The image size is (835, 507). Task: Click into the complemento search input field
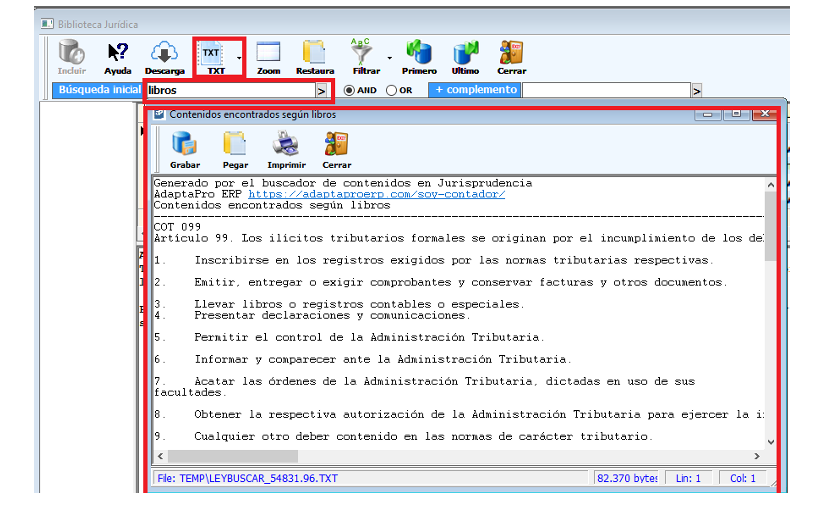pos(606,90)
